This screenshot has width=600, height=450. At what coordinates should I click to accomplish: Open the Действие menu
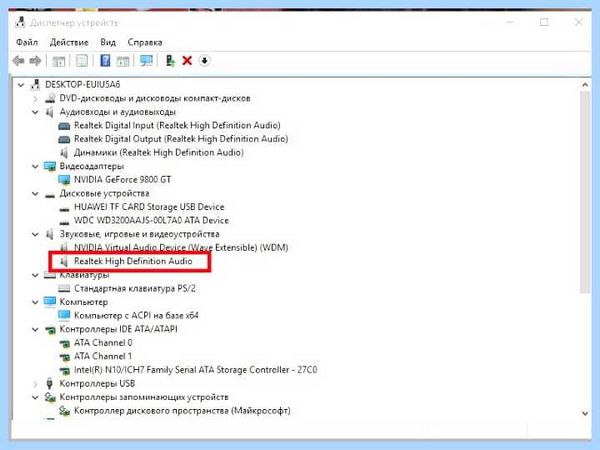[x=69, y=42]
